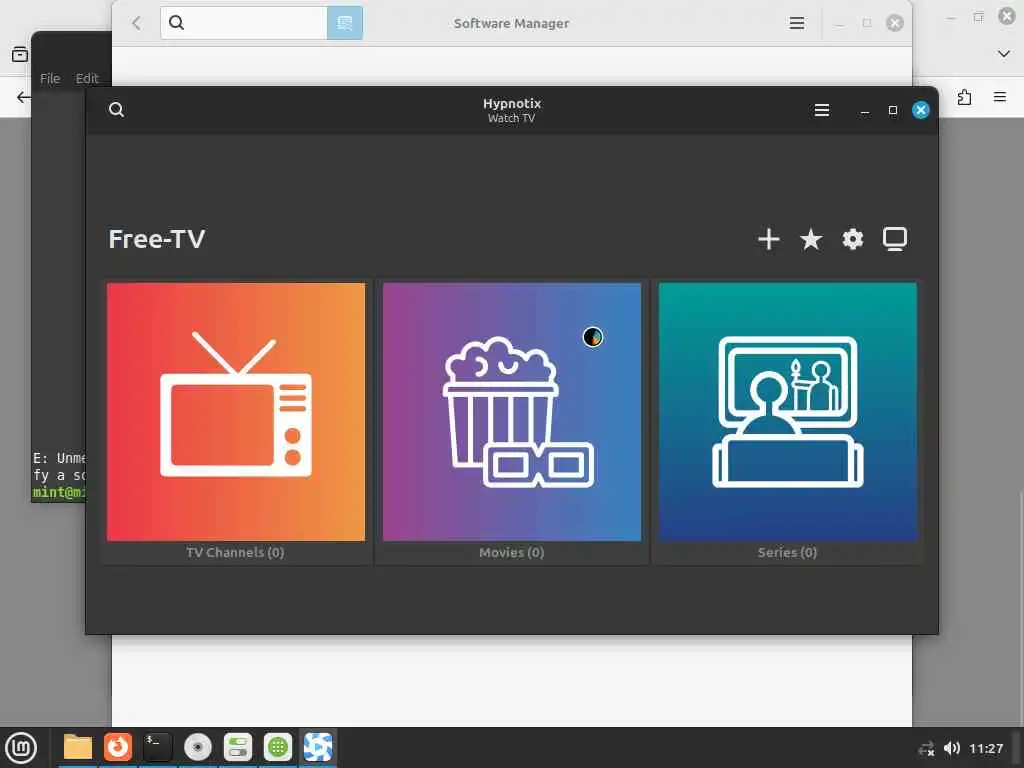This screenshot has width=1024, height=768.
Task: Click the Series (0) label
Action: pos(787,552)
